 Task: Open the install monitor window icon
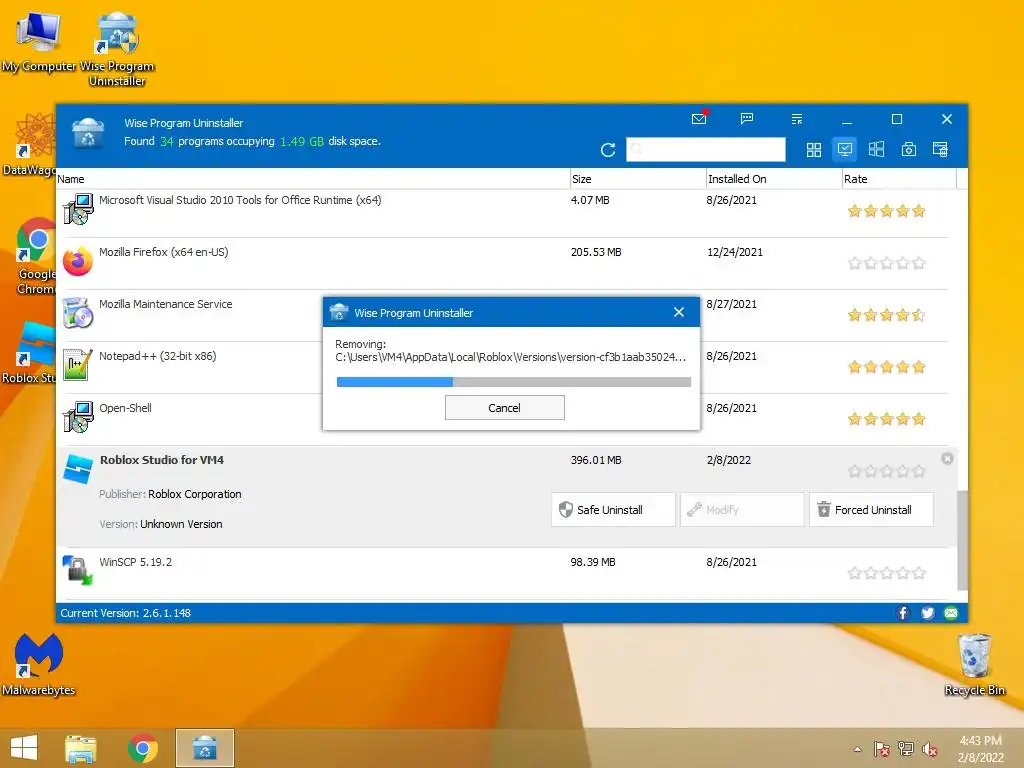[x=940, y=150]
